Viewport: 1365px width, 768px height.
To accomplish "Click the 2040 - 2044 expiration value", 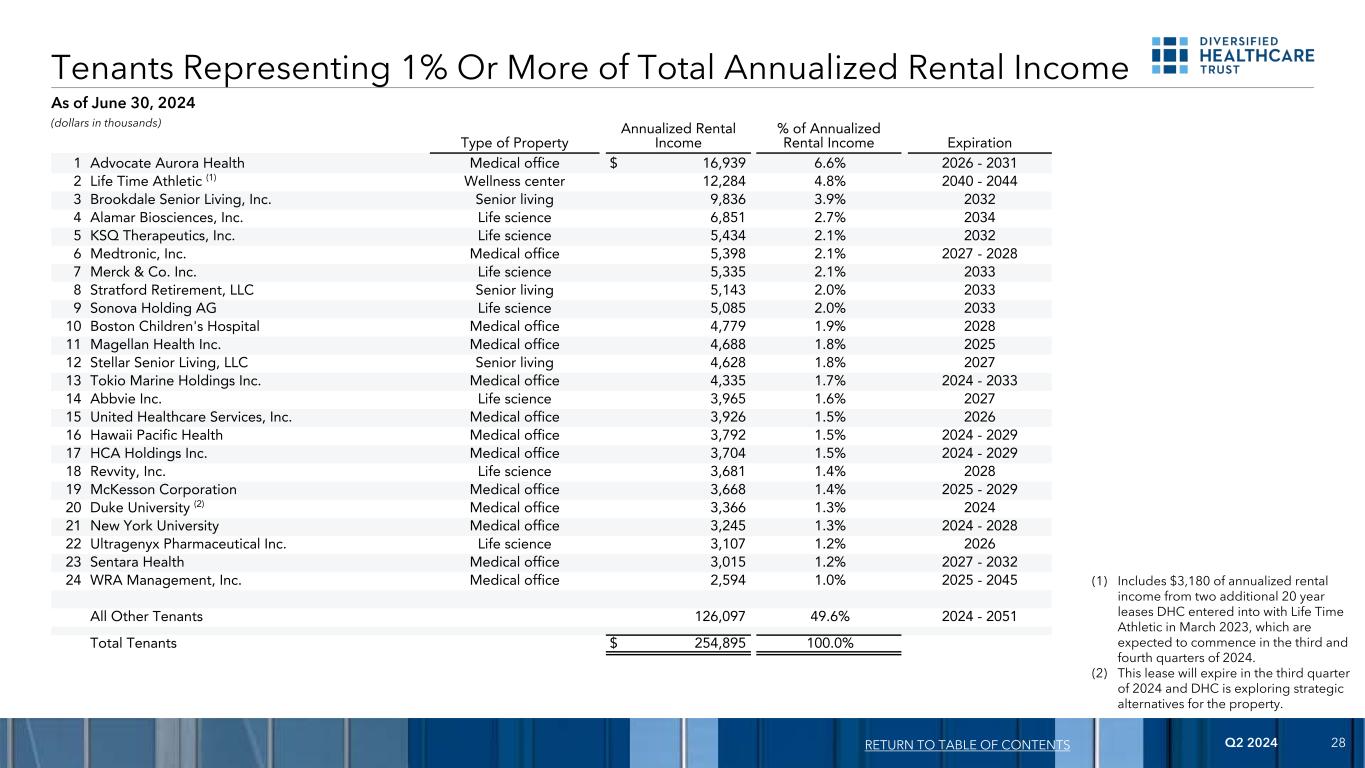I will [979, 181].
